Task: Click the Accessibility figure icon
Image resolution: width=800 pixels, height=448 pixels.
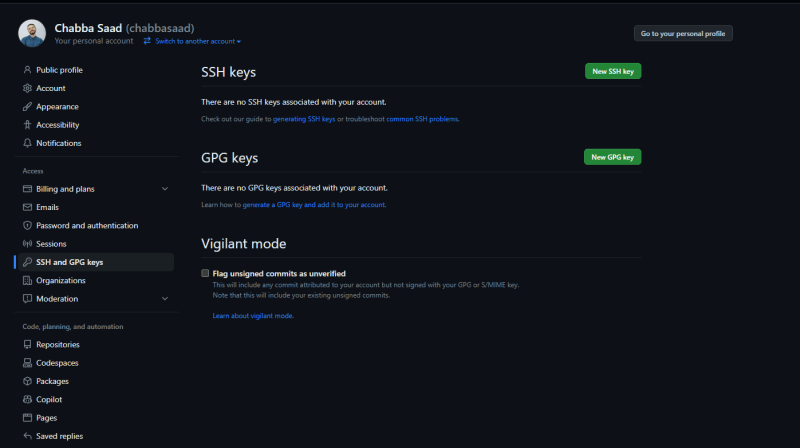Action: (x=27, y=125)
